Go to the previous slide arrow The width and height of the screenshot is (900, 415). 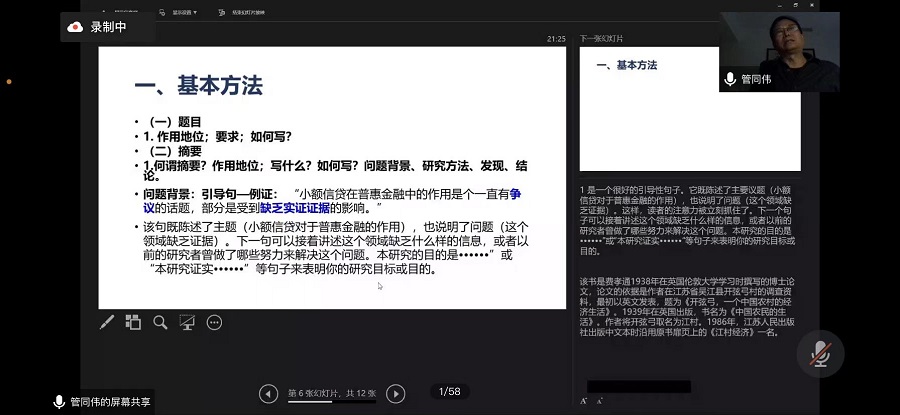[268, 393]
